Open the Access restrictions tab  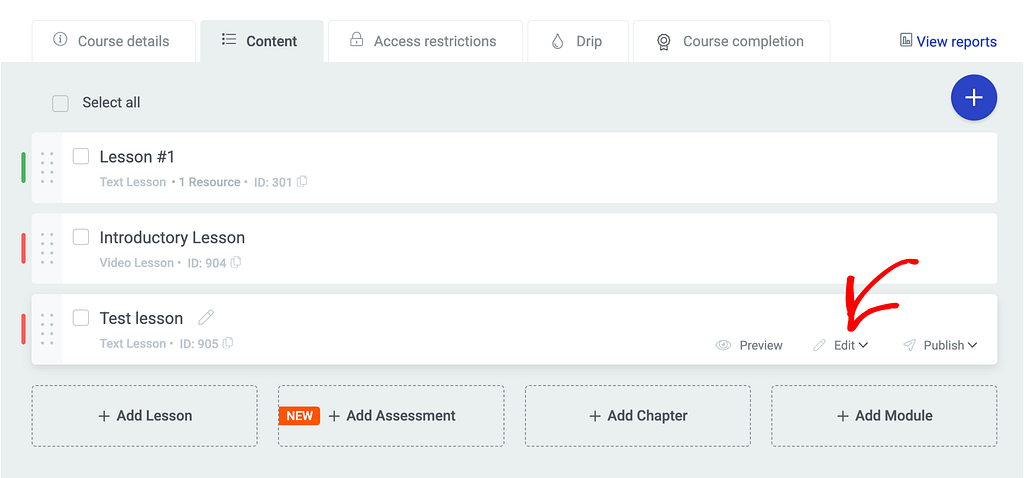[x=425, y=41]
